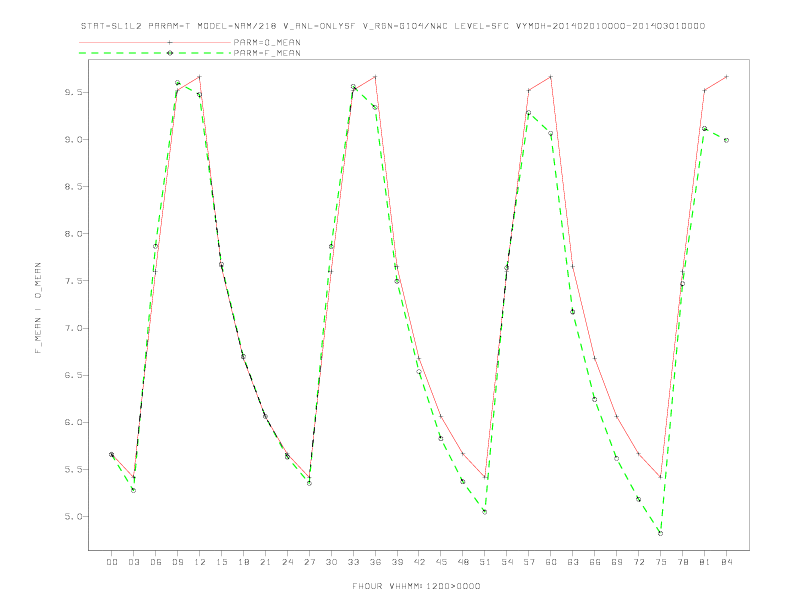Image resolution: width=792 pixels, height=612 pixels.
Task: Click x-axis tick label 30
Action: pyautogui.click(x=331, y=562)
